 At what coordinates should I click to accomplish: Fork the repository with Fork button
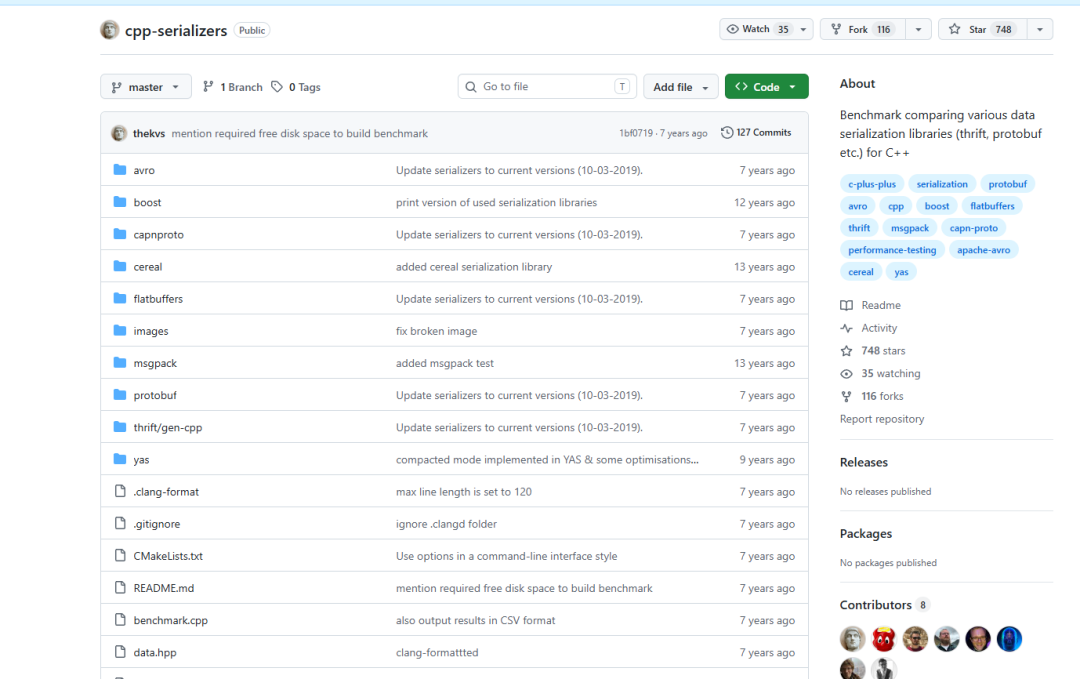pyautogui.click(x=862, y=29)
